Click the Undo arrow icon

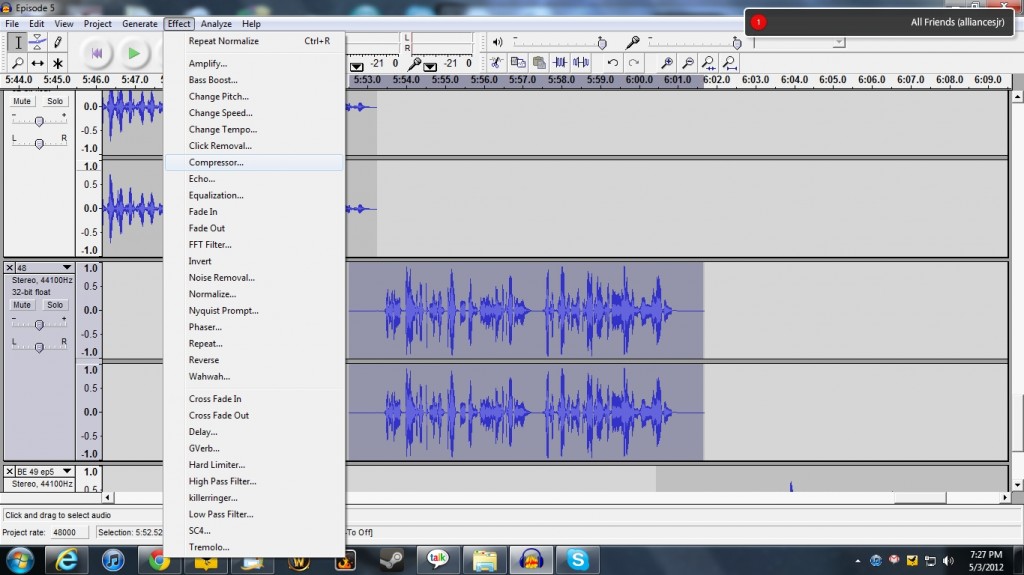coord(613,63)
